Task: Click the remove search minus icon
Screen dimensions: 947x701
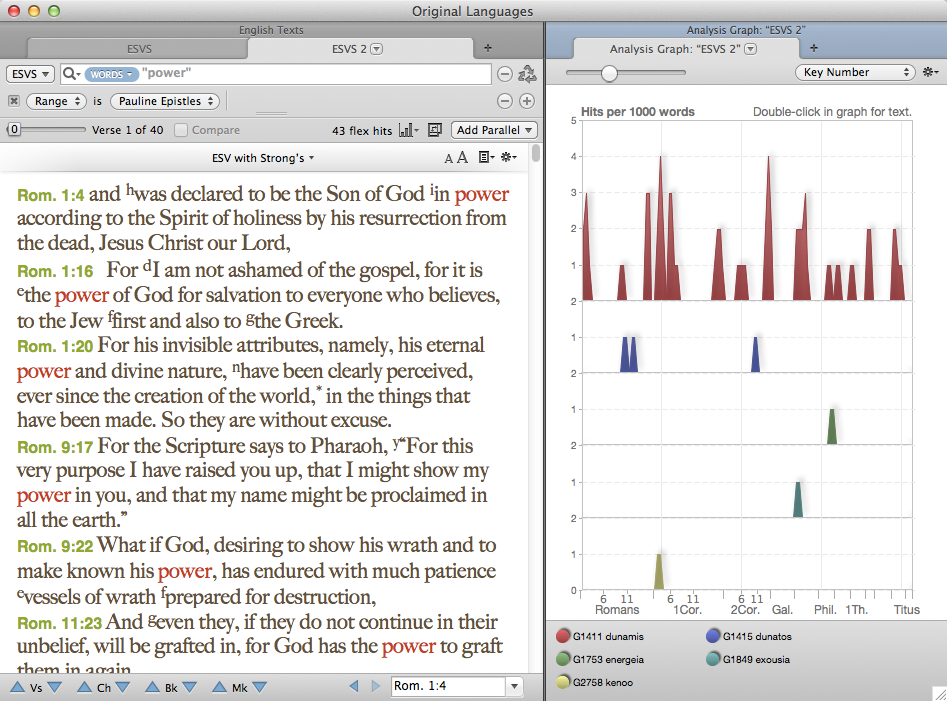Action: pyautogui.click(x=505, y=74)
